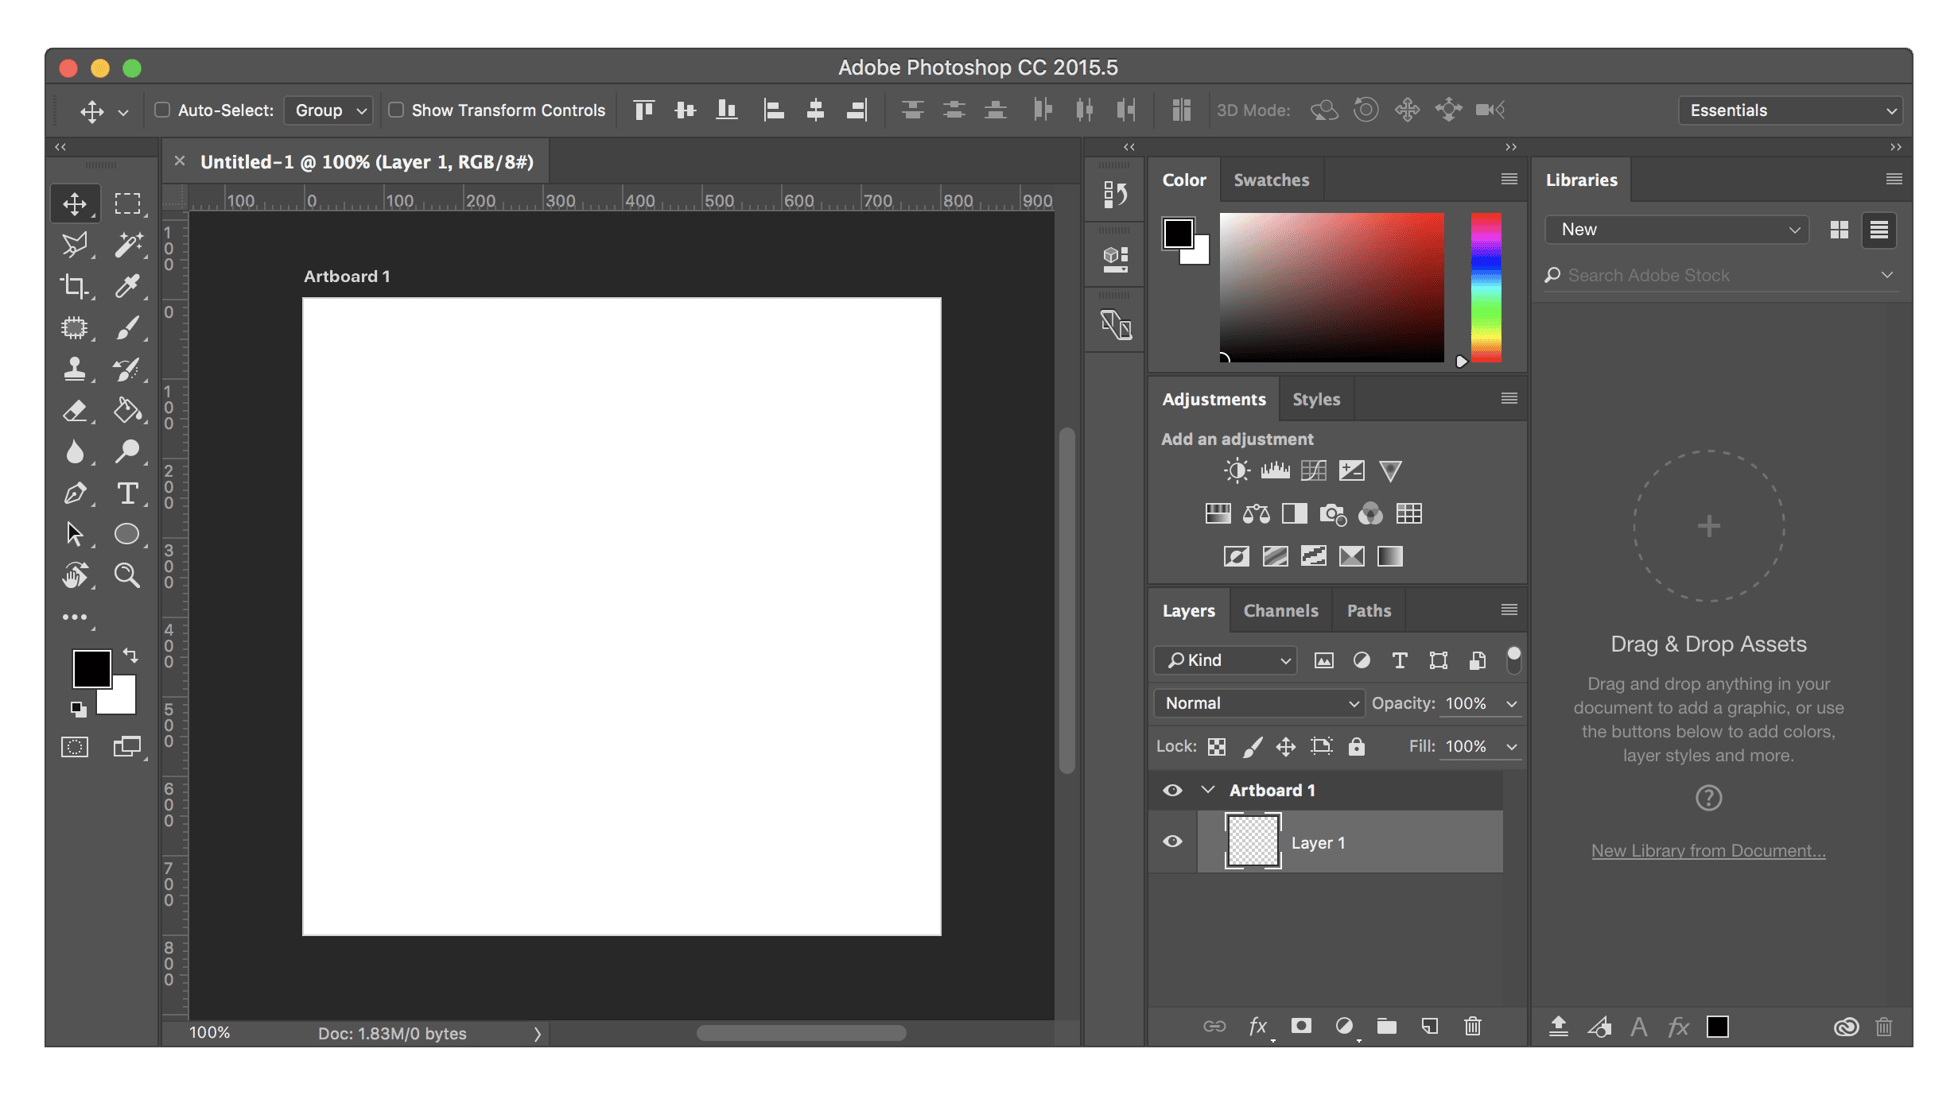Collapse the Artboard 1 group
This screenshot has width=1958, height=1095.
[x=1208, y=789]
